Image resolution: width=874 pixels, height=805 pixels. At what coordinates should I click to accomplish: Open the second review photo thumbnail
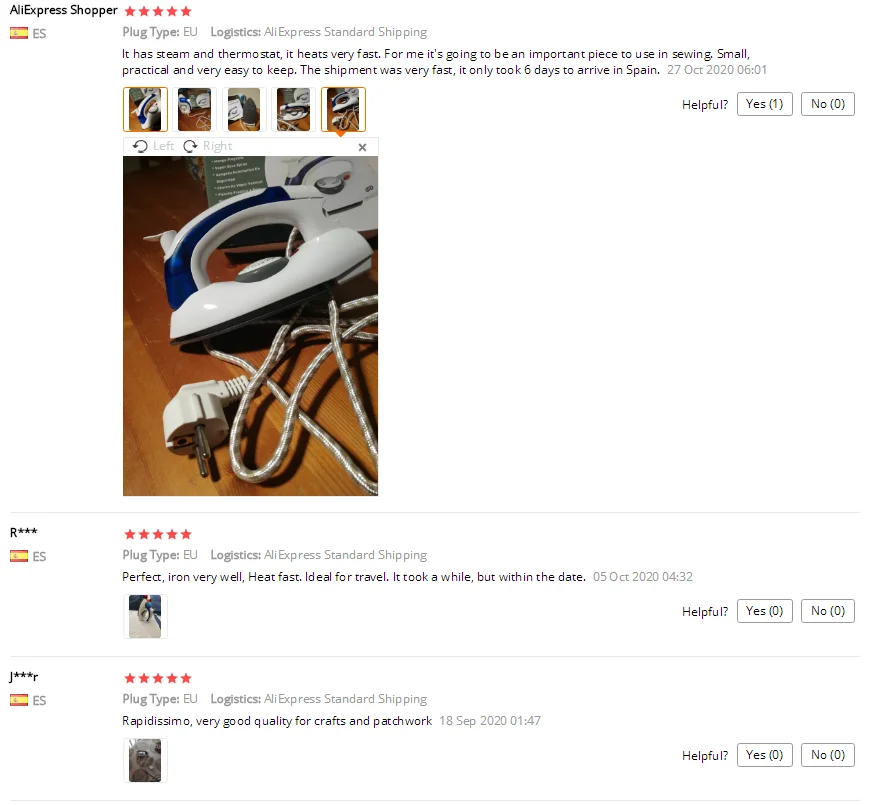pyautogui.click(x=195, y=109)
